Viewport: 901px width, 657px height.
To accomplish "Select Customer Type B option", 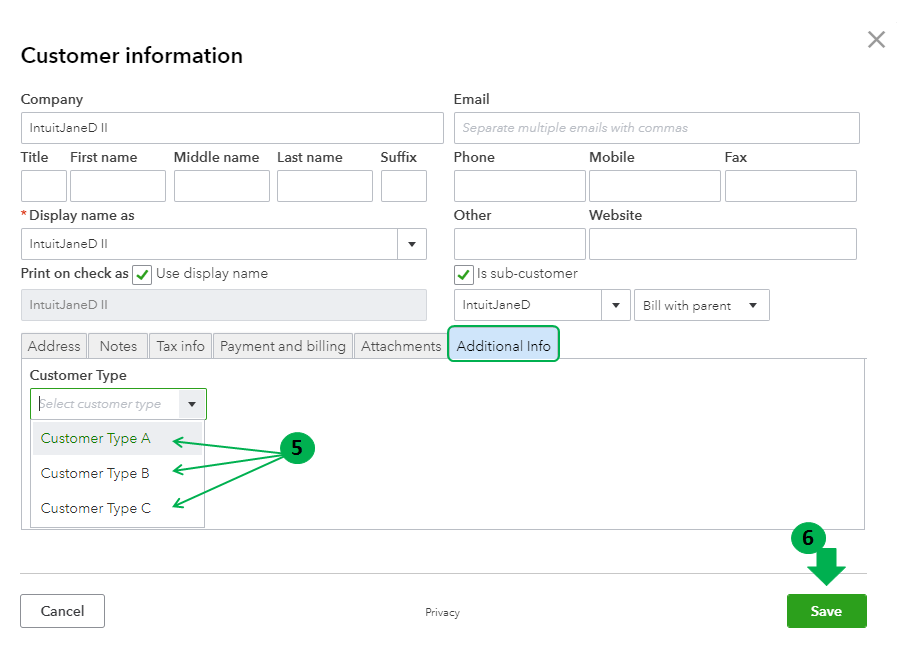I will [x=96, y=473].
